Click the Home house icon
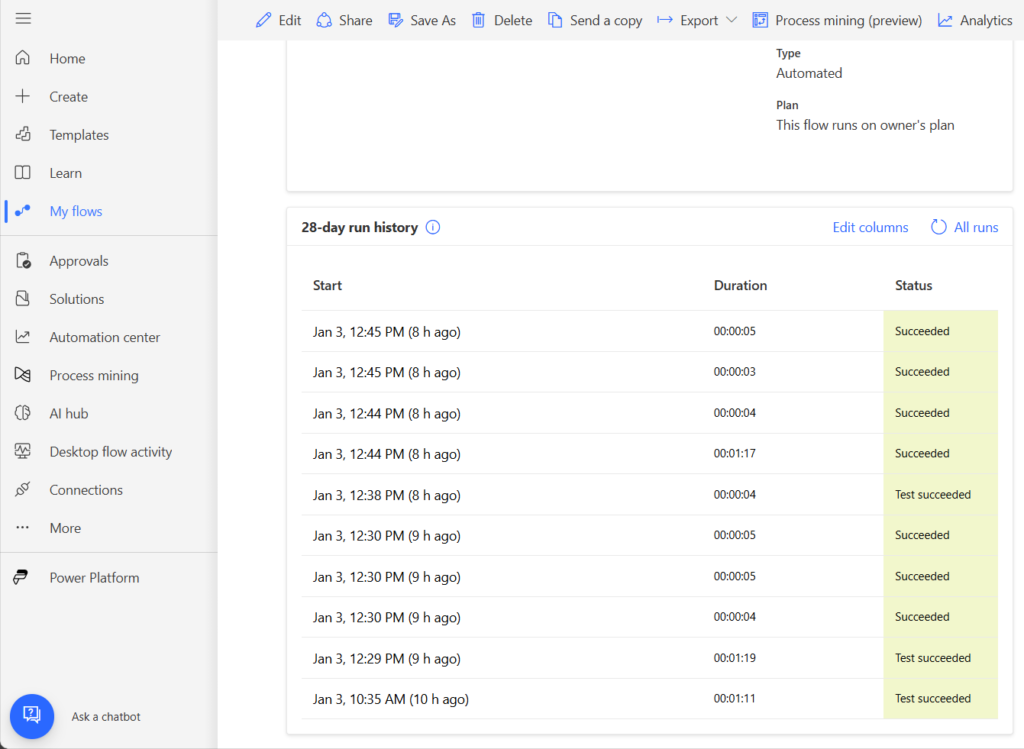 (x=23, y=58)
